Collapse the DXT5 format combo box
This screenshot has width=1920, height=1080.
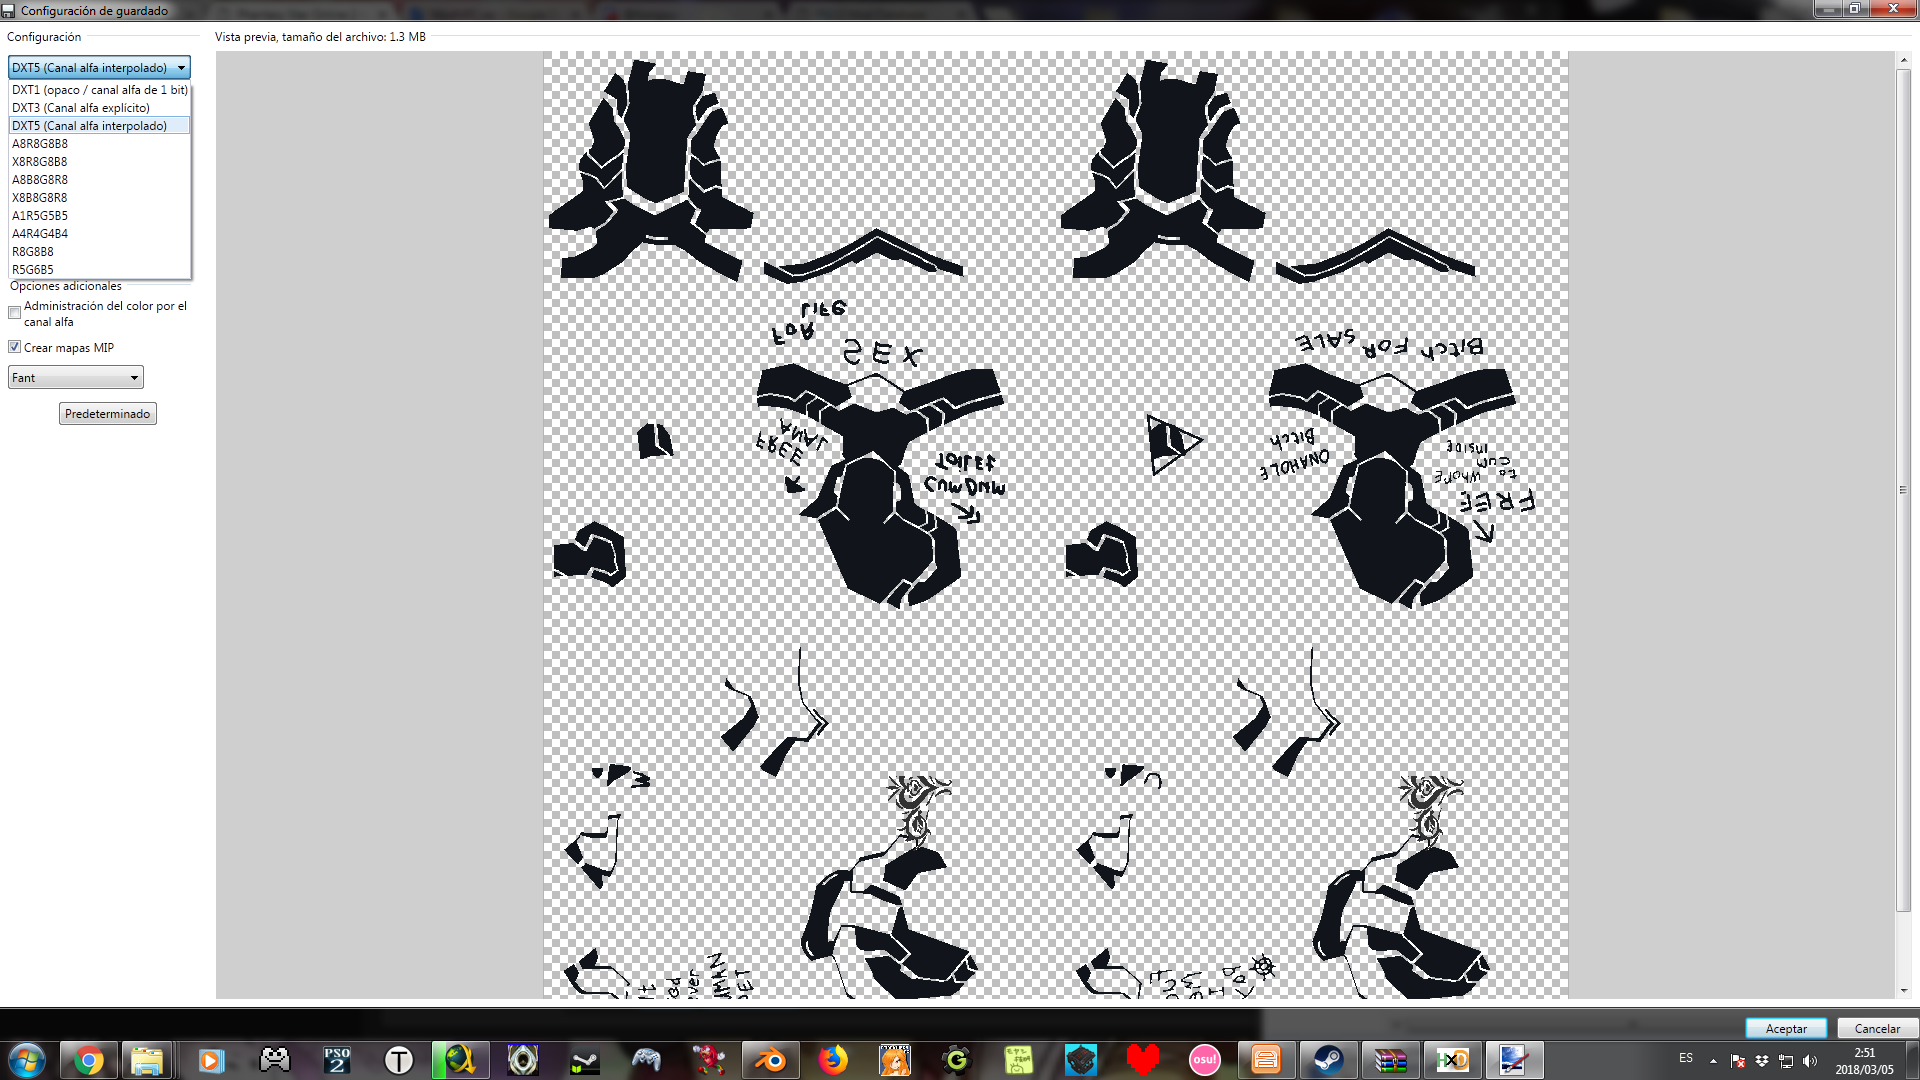click(x=99, y=67)
